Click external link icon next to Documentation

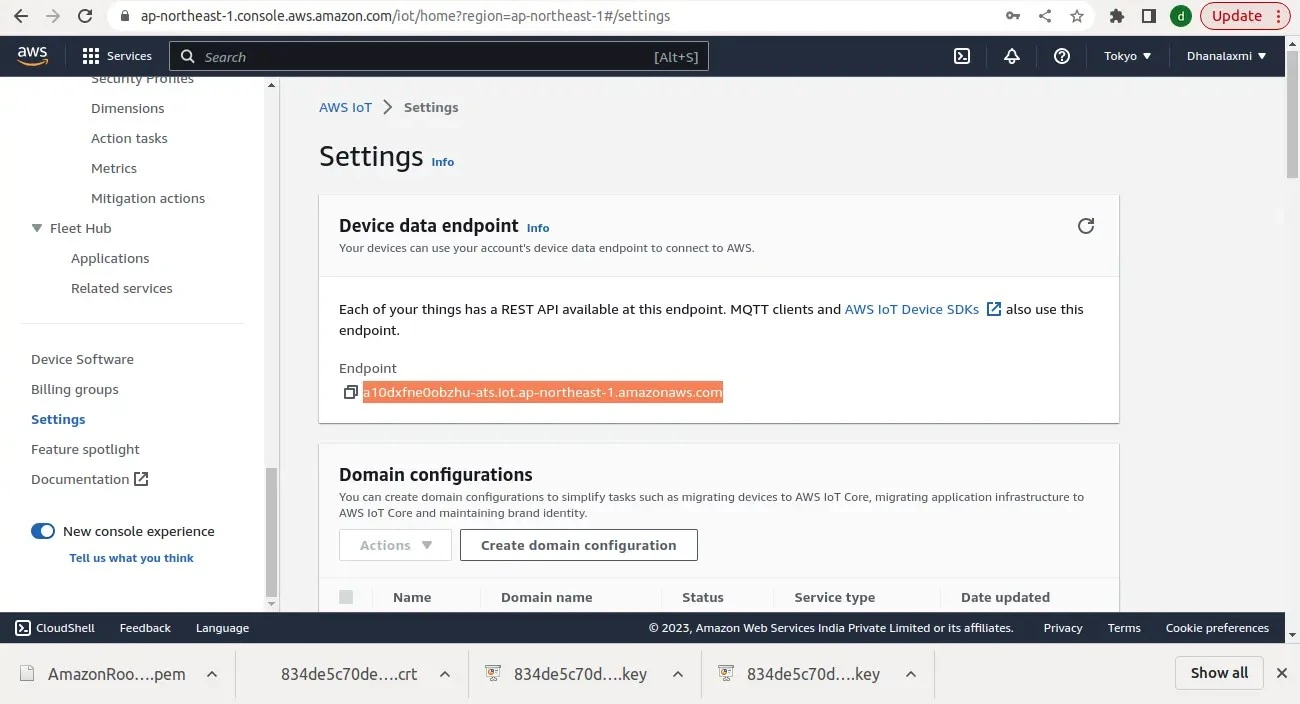[x=141, y=479]
